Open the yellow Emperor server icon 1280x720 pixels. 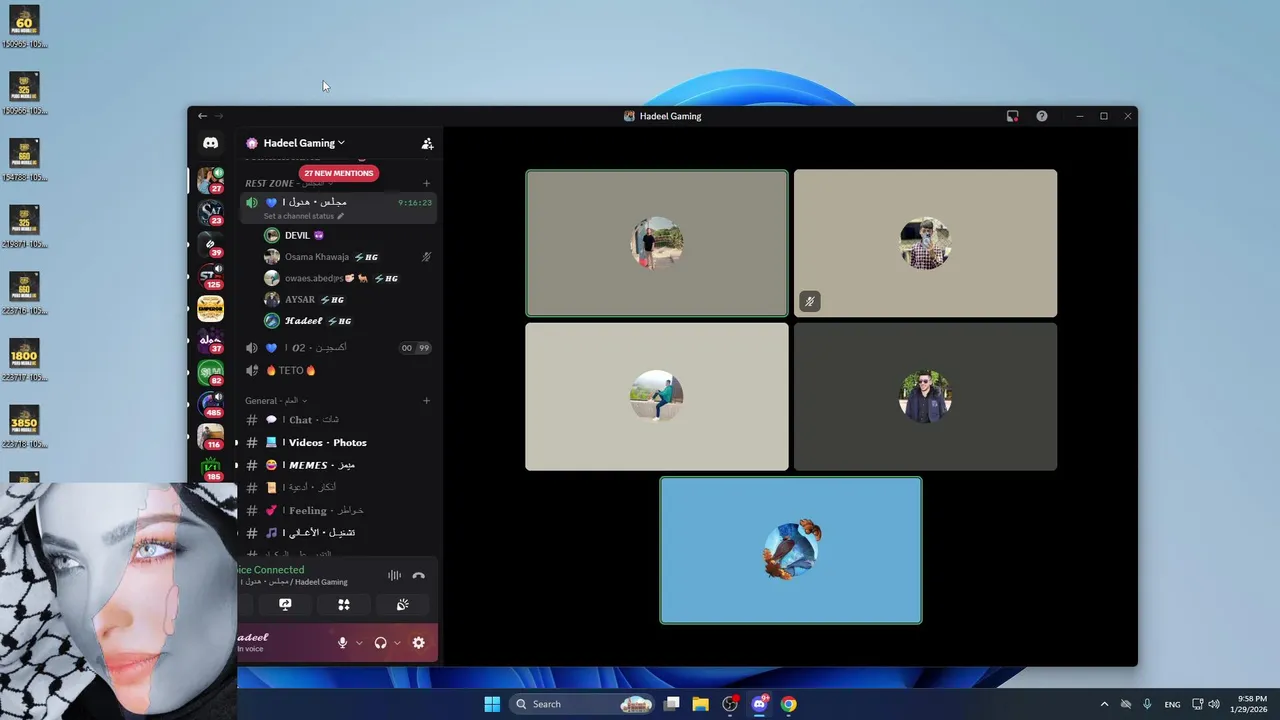[210, 308]
